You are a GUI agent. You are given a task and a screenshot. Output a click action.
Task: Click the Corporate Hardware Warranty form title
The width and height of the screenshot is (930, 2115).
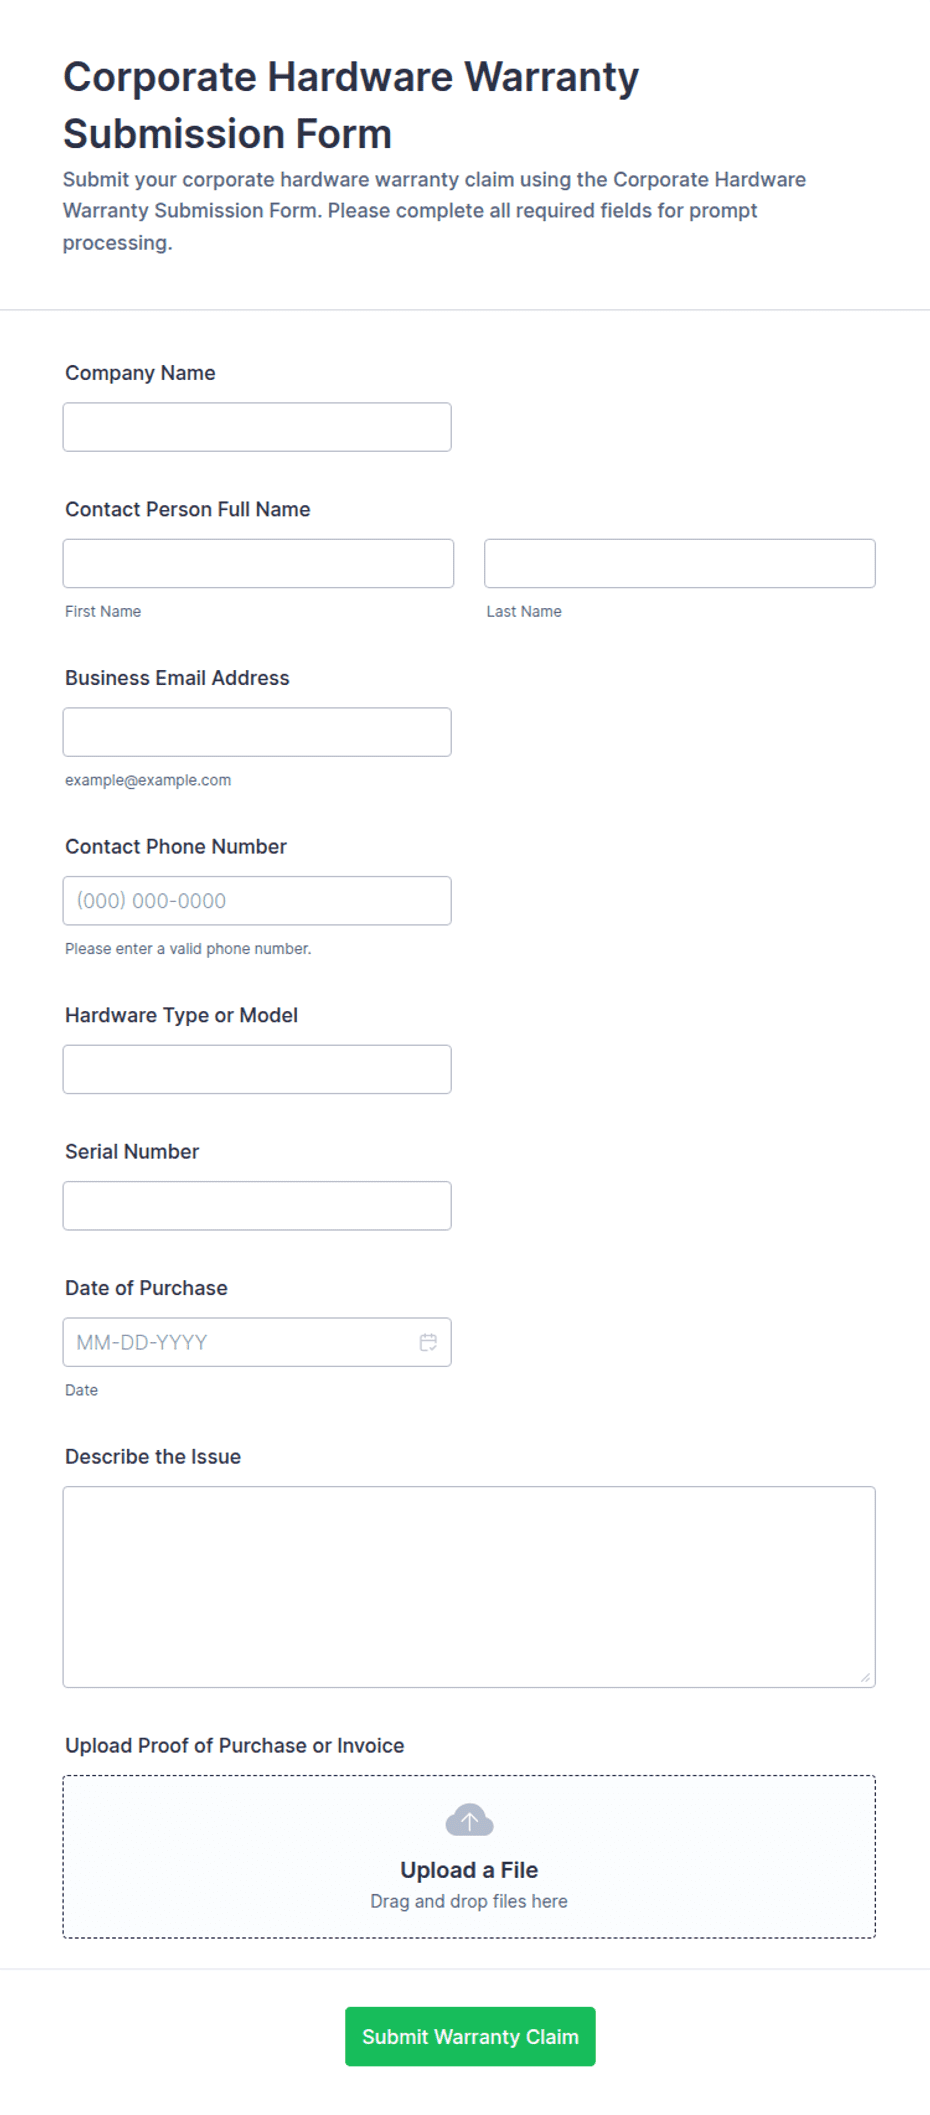(351, 105)
